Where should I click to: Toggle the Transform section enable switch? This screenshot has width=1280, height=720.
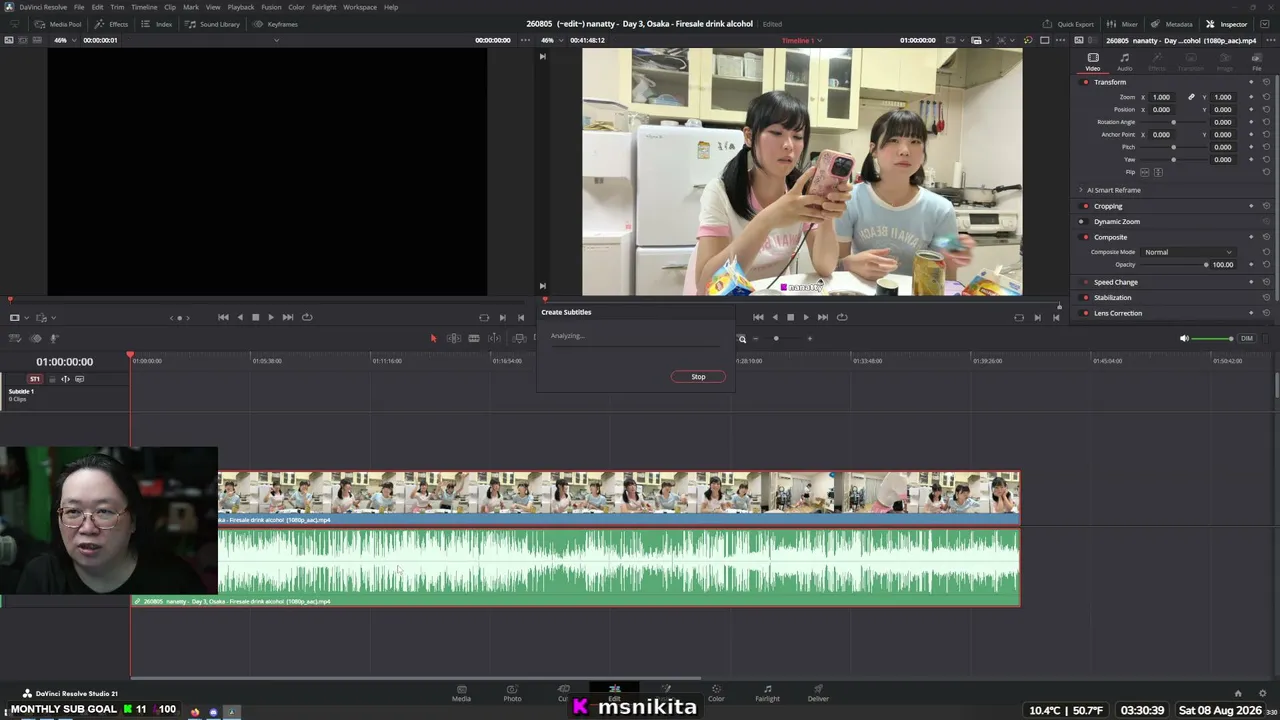[1086, 82]
